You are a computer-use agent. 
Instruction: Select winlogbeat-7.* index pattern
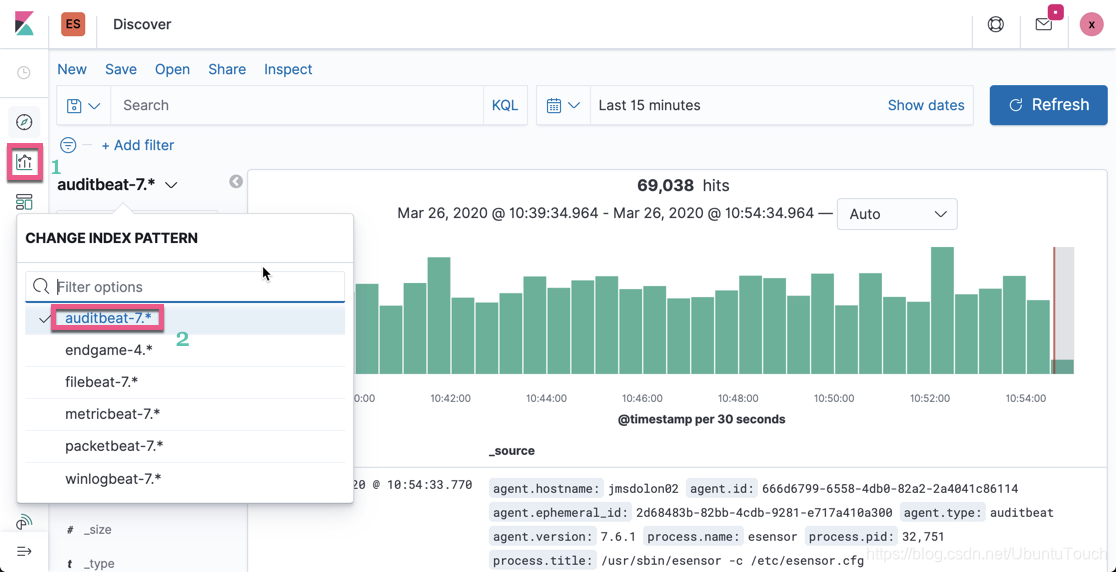(185, 479)
